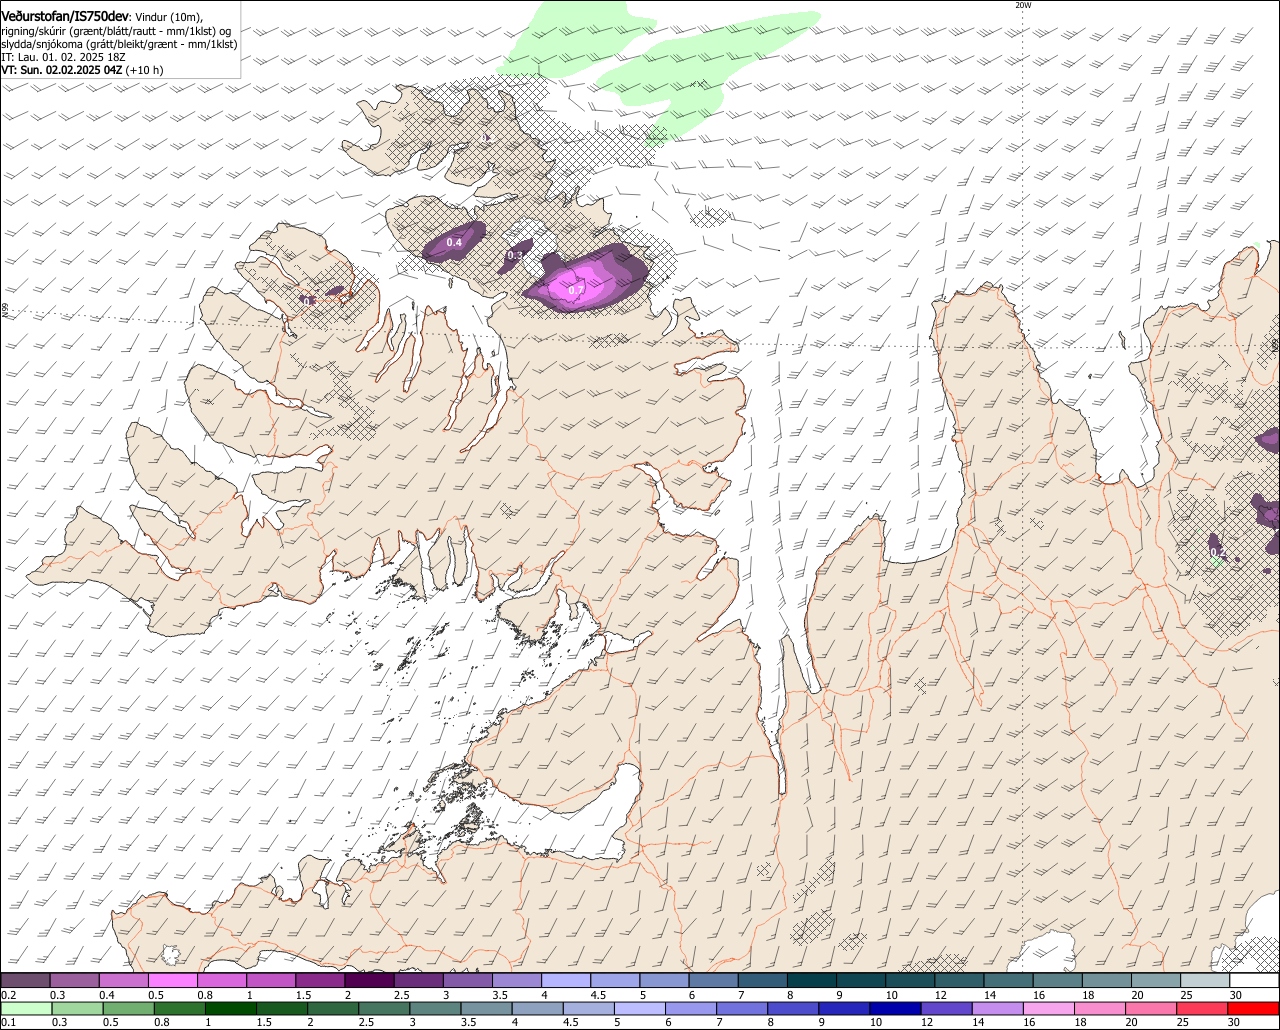
Task: Select the pale grey top-row swatch above 25
Action: tap(1206, 980)
